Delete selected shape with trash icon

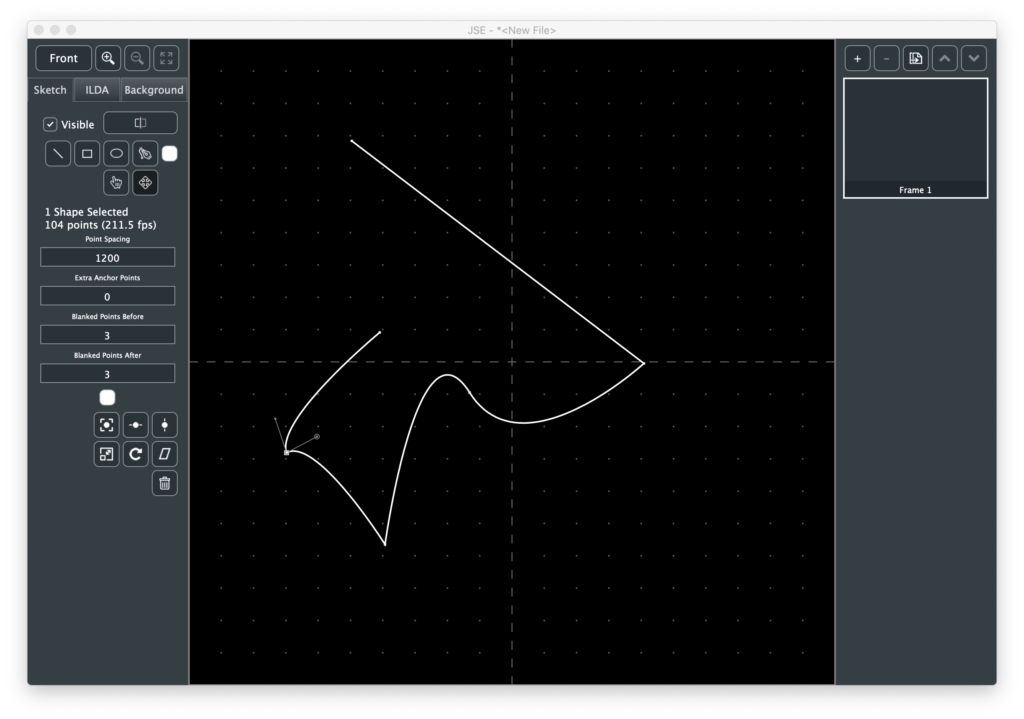tap(165, 484)
